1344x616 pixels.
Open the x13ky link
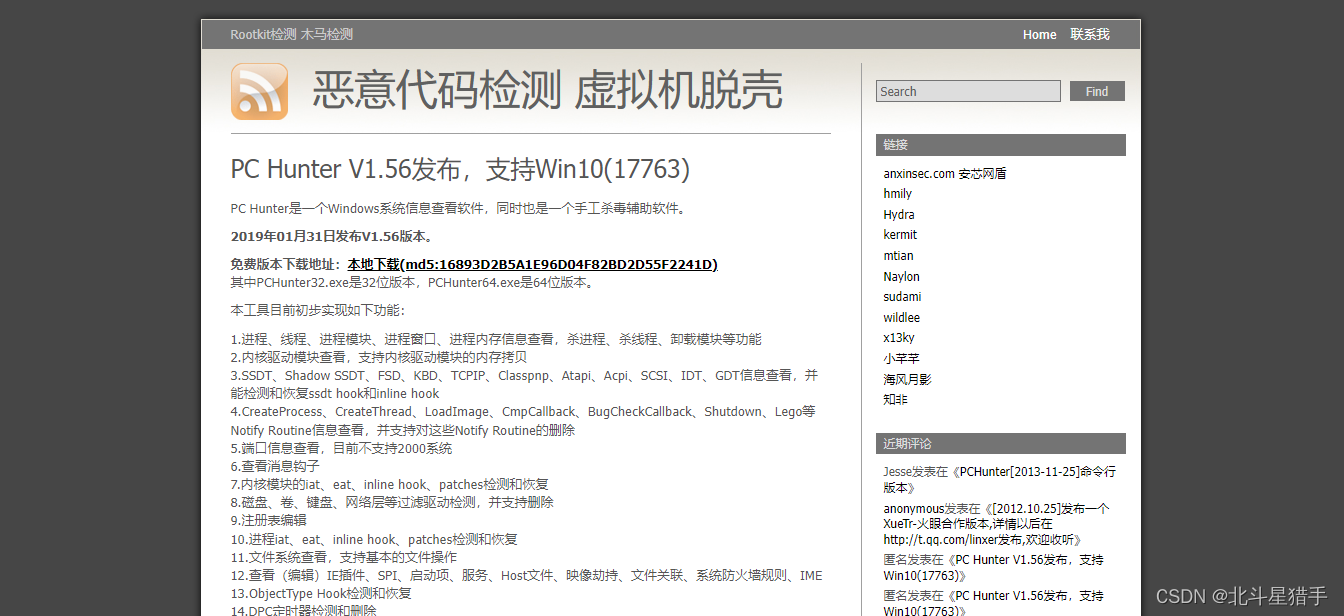[x=898, y=338]
